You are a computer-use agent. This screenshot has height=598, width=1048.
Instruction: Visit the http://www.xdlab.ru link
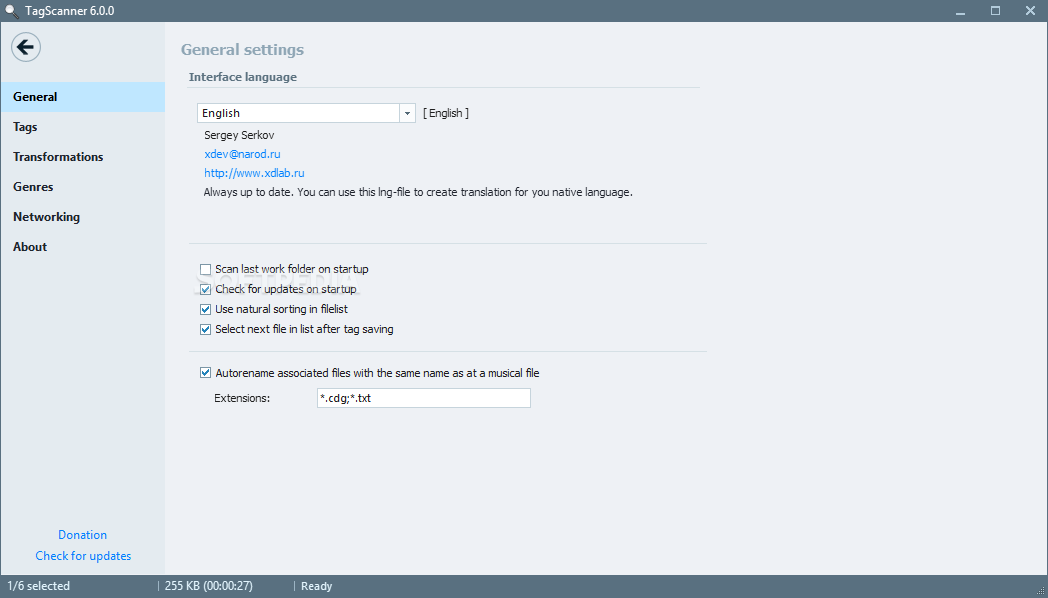(x=254, y=173)
